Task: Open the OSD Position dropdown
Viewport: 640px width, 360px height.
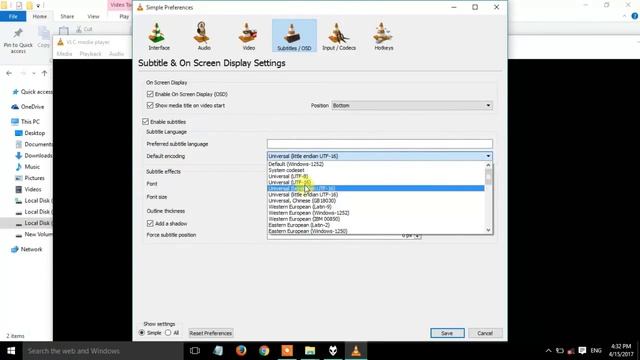Action: (412, 106)
